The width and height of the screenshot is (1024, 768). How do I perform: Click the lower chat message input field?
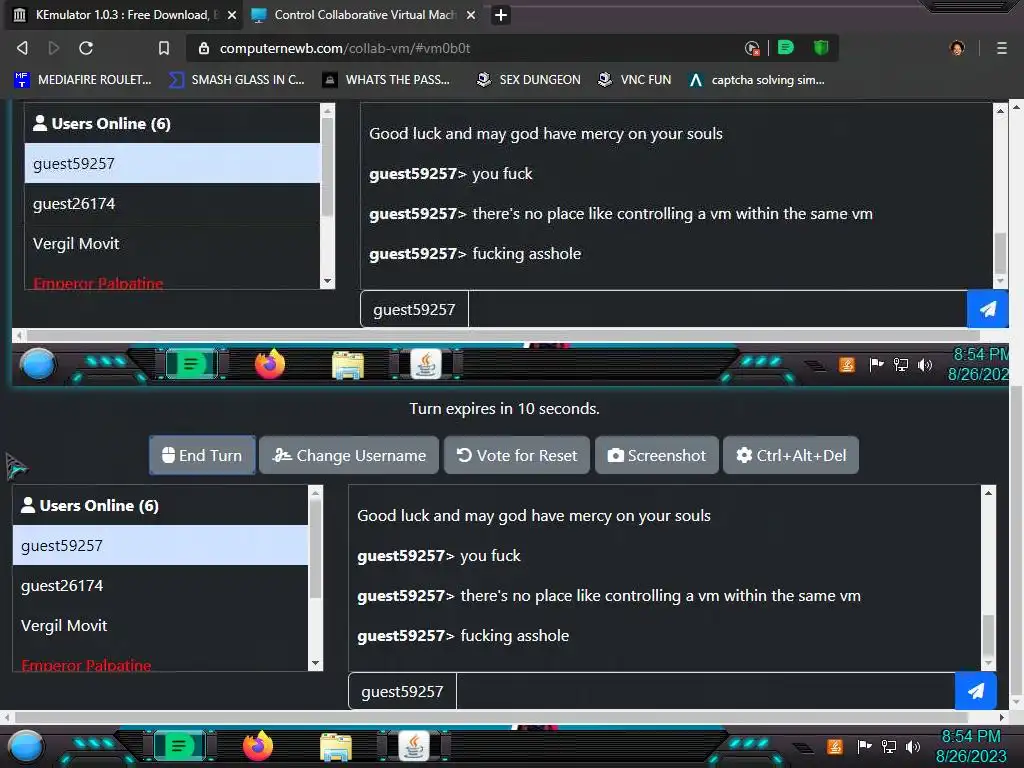click(x=705, y=691)
